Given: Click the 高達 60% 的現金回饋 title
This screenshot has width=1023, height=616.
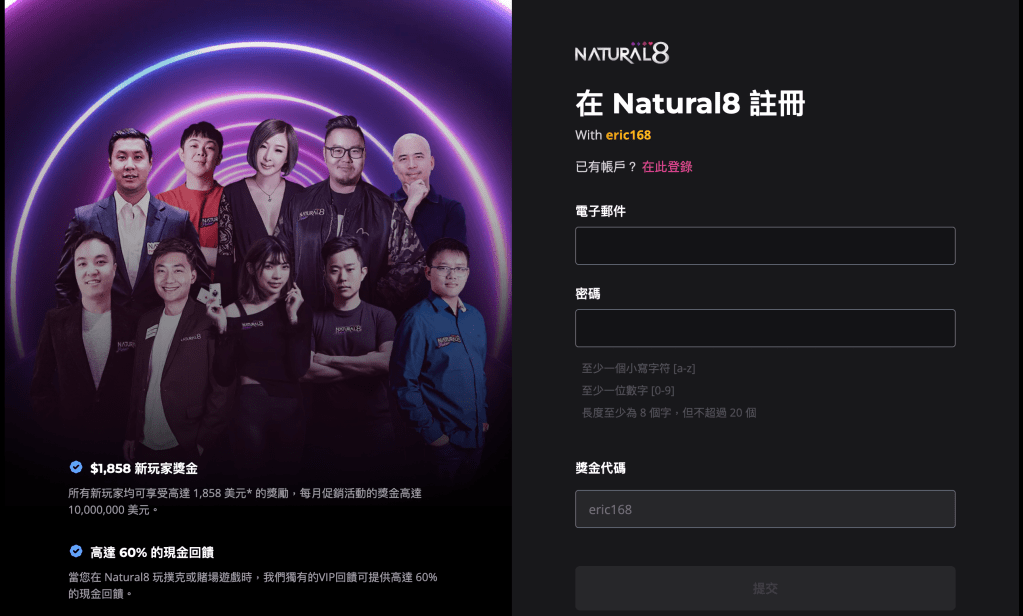Looking at the screenshot, I should 152,553.
